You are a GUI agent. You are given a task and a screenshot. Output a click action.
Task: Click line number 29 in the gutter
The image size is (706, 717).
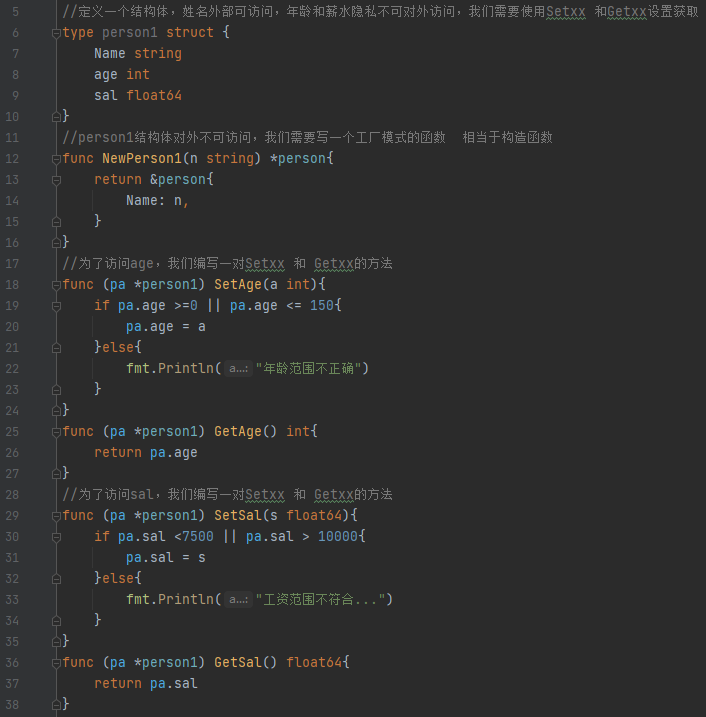coord(13,516)
